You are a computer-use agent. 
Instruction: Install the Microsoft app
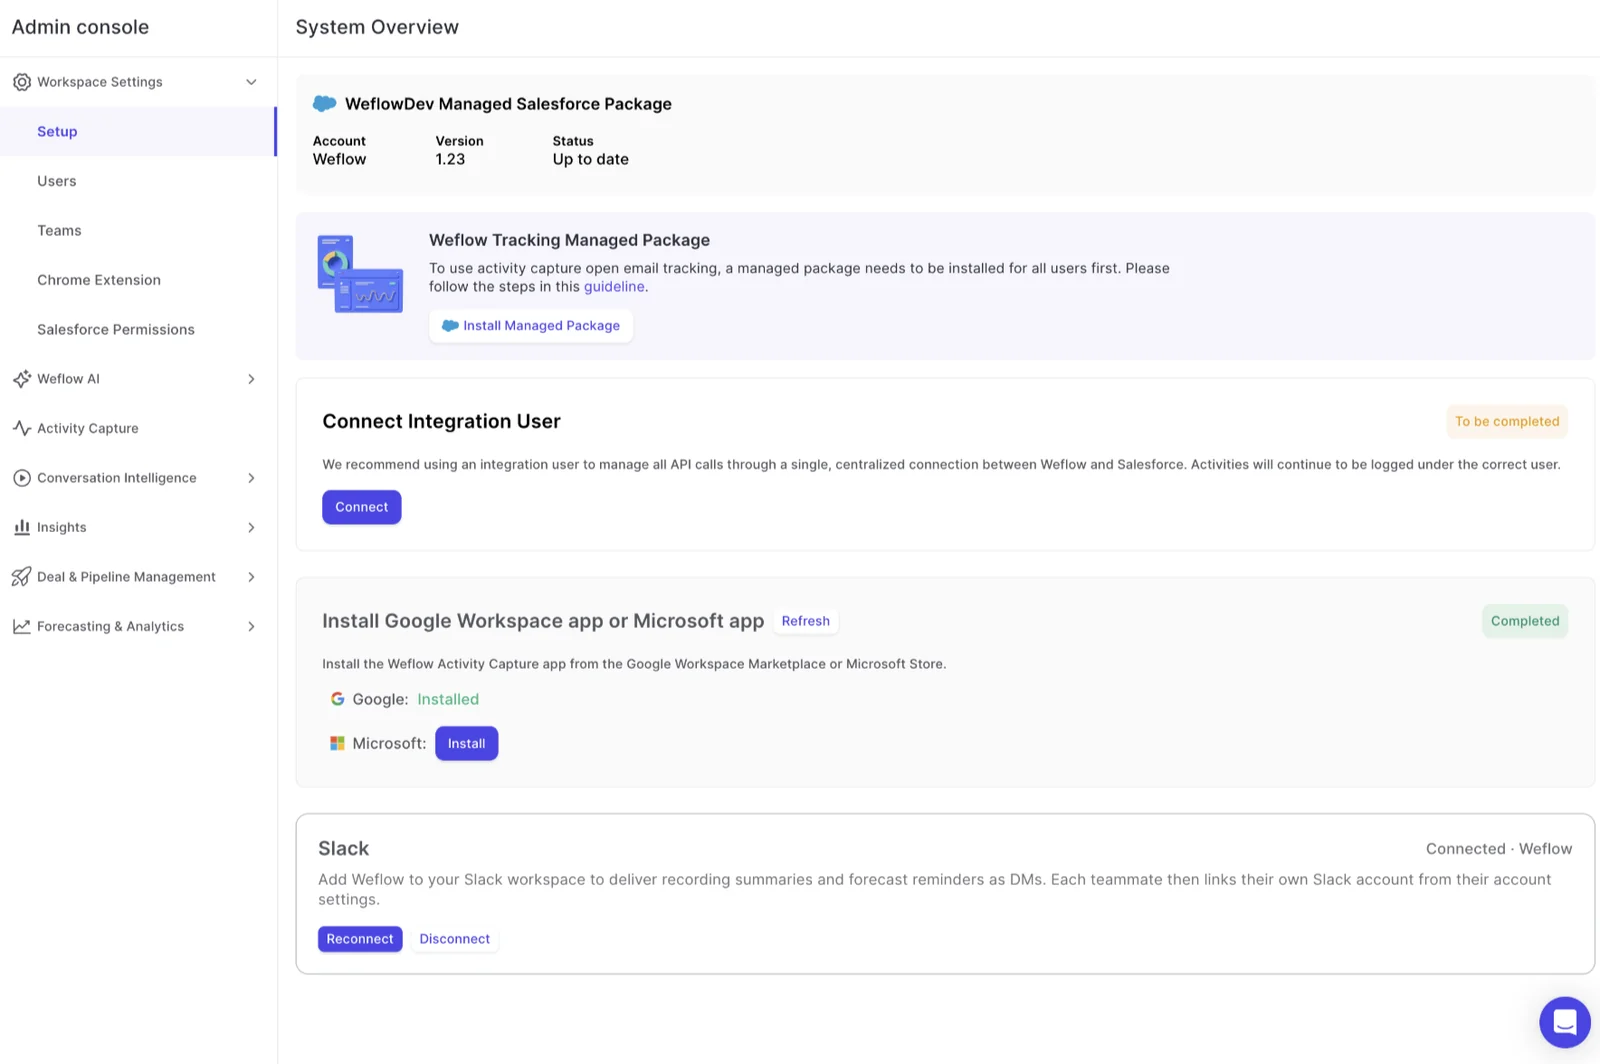pos(466,743)
